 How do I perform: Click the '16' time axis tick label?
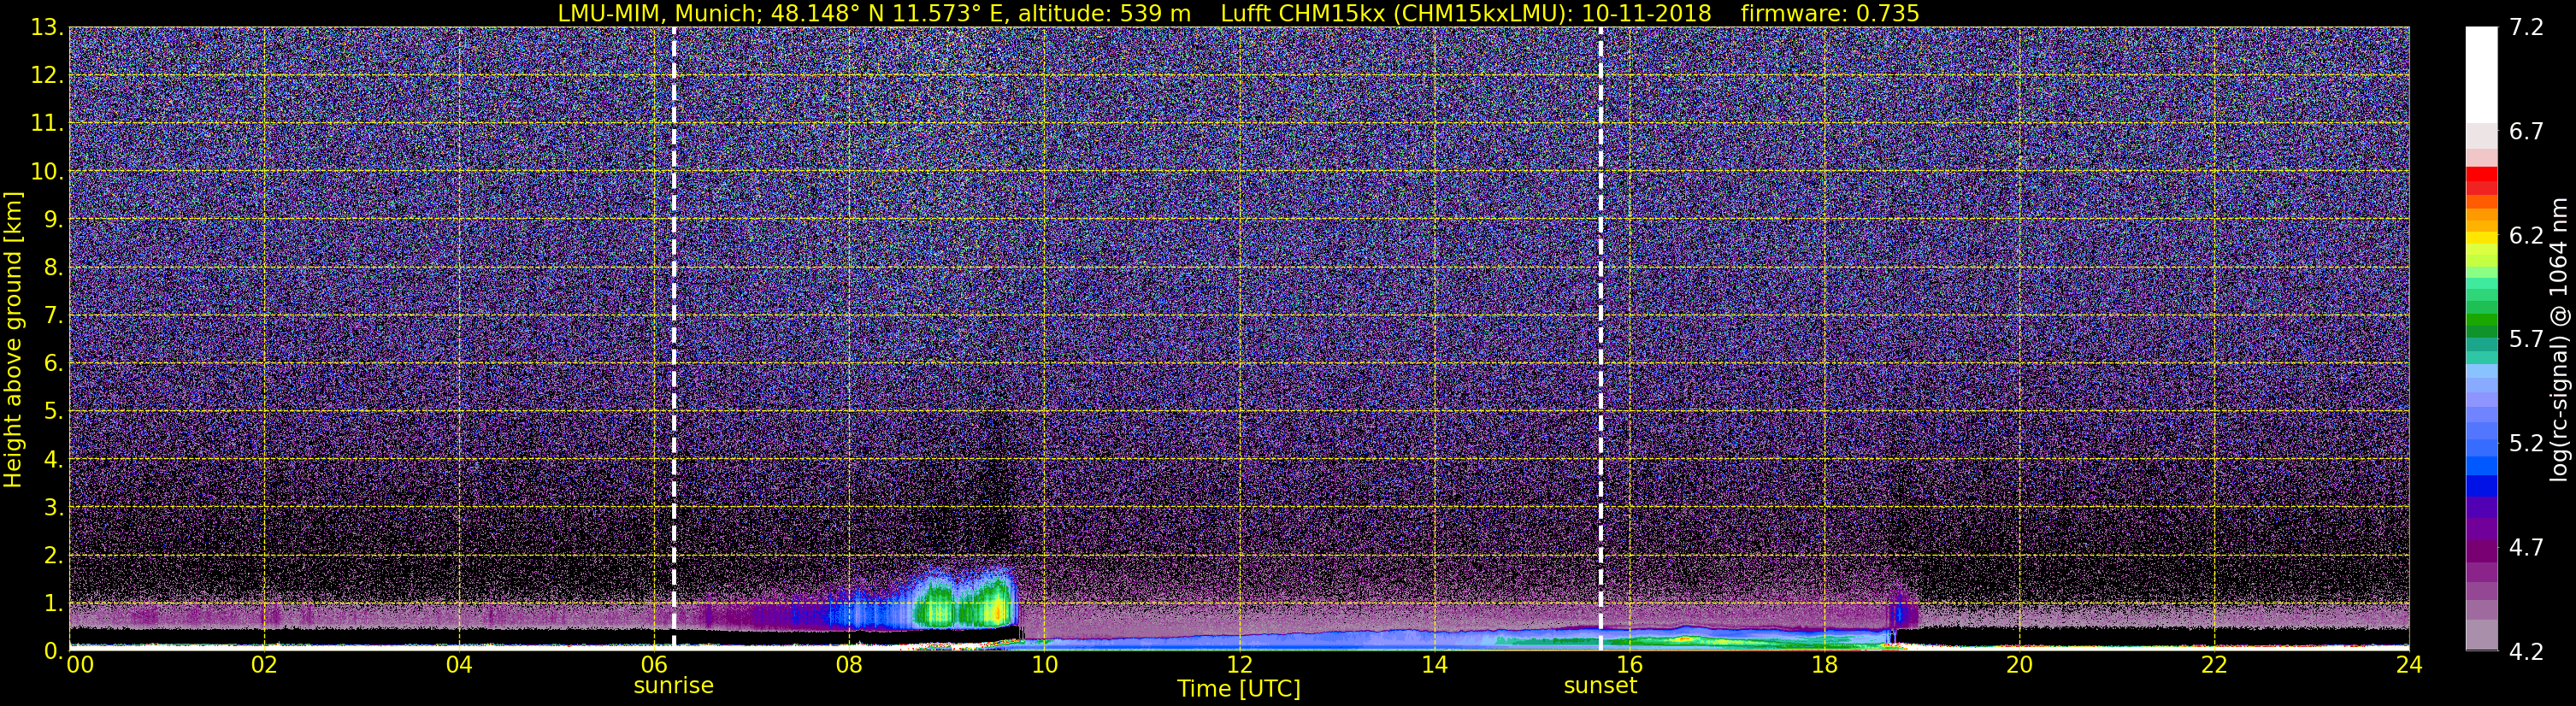[x=1629, y=666]
